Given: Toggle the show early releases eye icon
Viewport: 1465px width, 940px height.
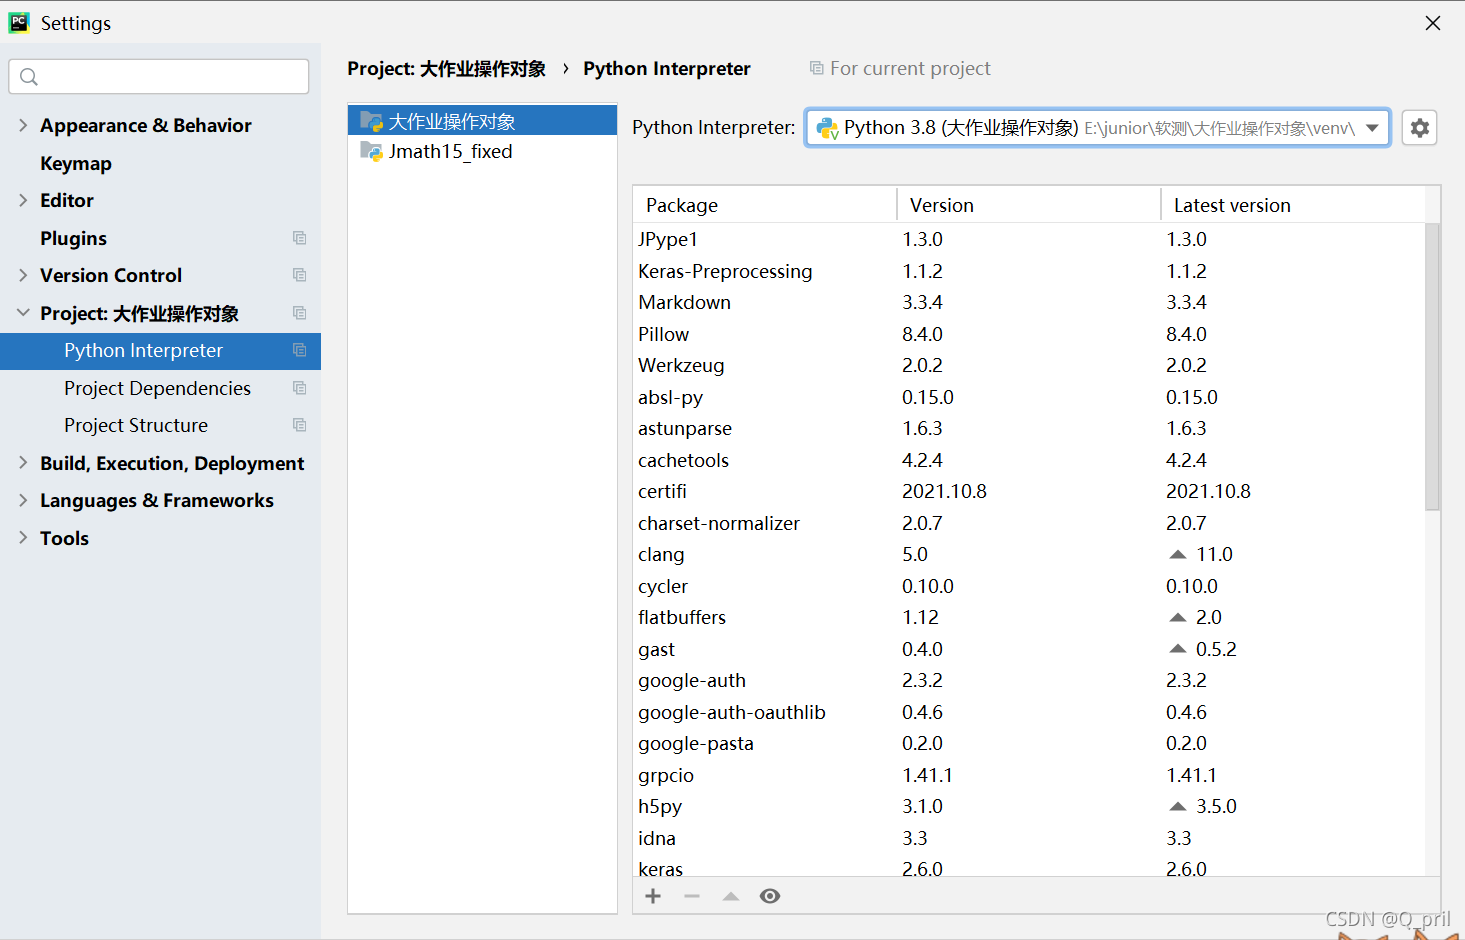Looking at the screenshot, I should pos(769,896).
